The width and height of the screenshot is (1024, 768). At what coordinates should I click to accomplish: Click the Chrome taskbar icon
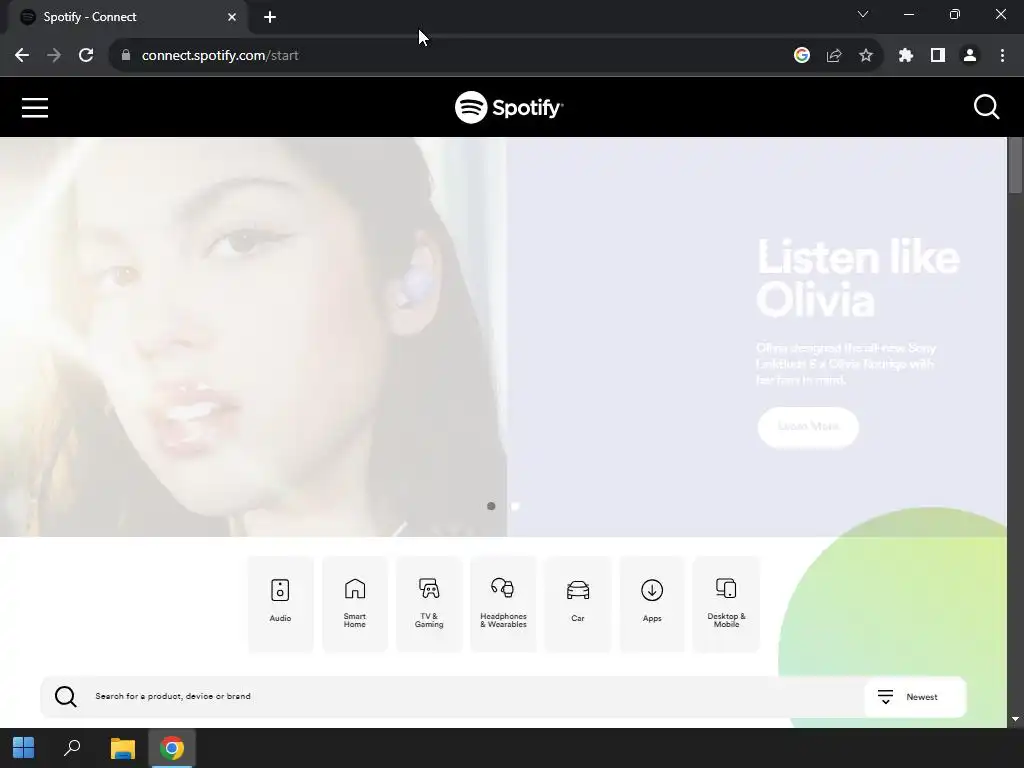coord(172,748)
